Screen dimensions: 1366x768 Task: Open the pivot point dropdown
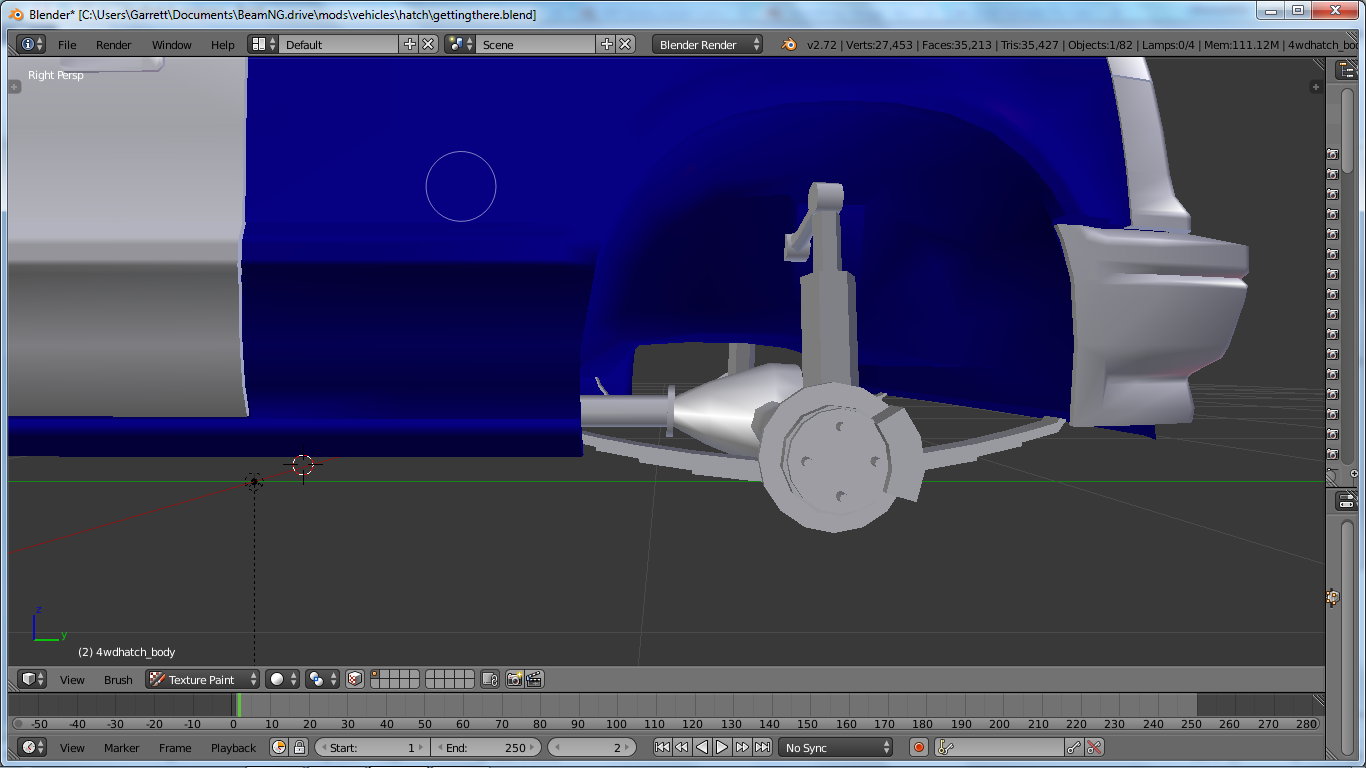click(322, 679)
